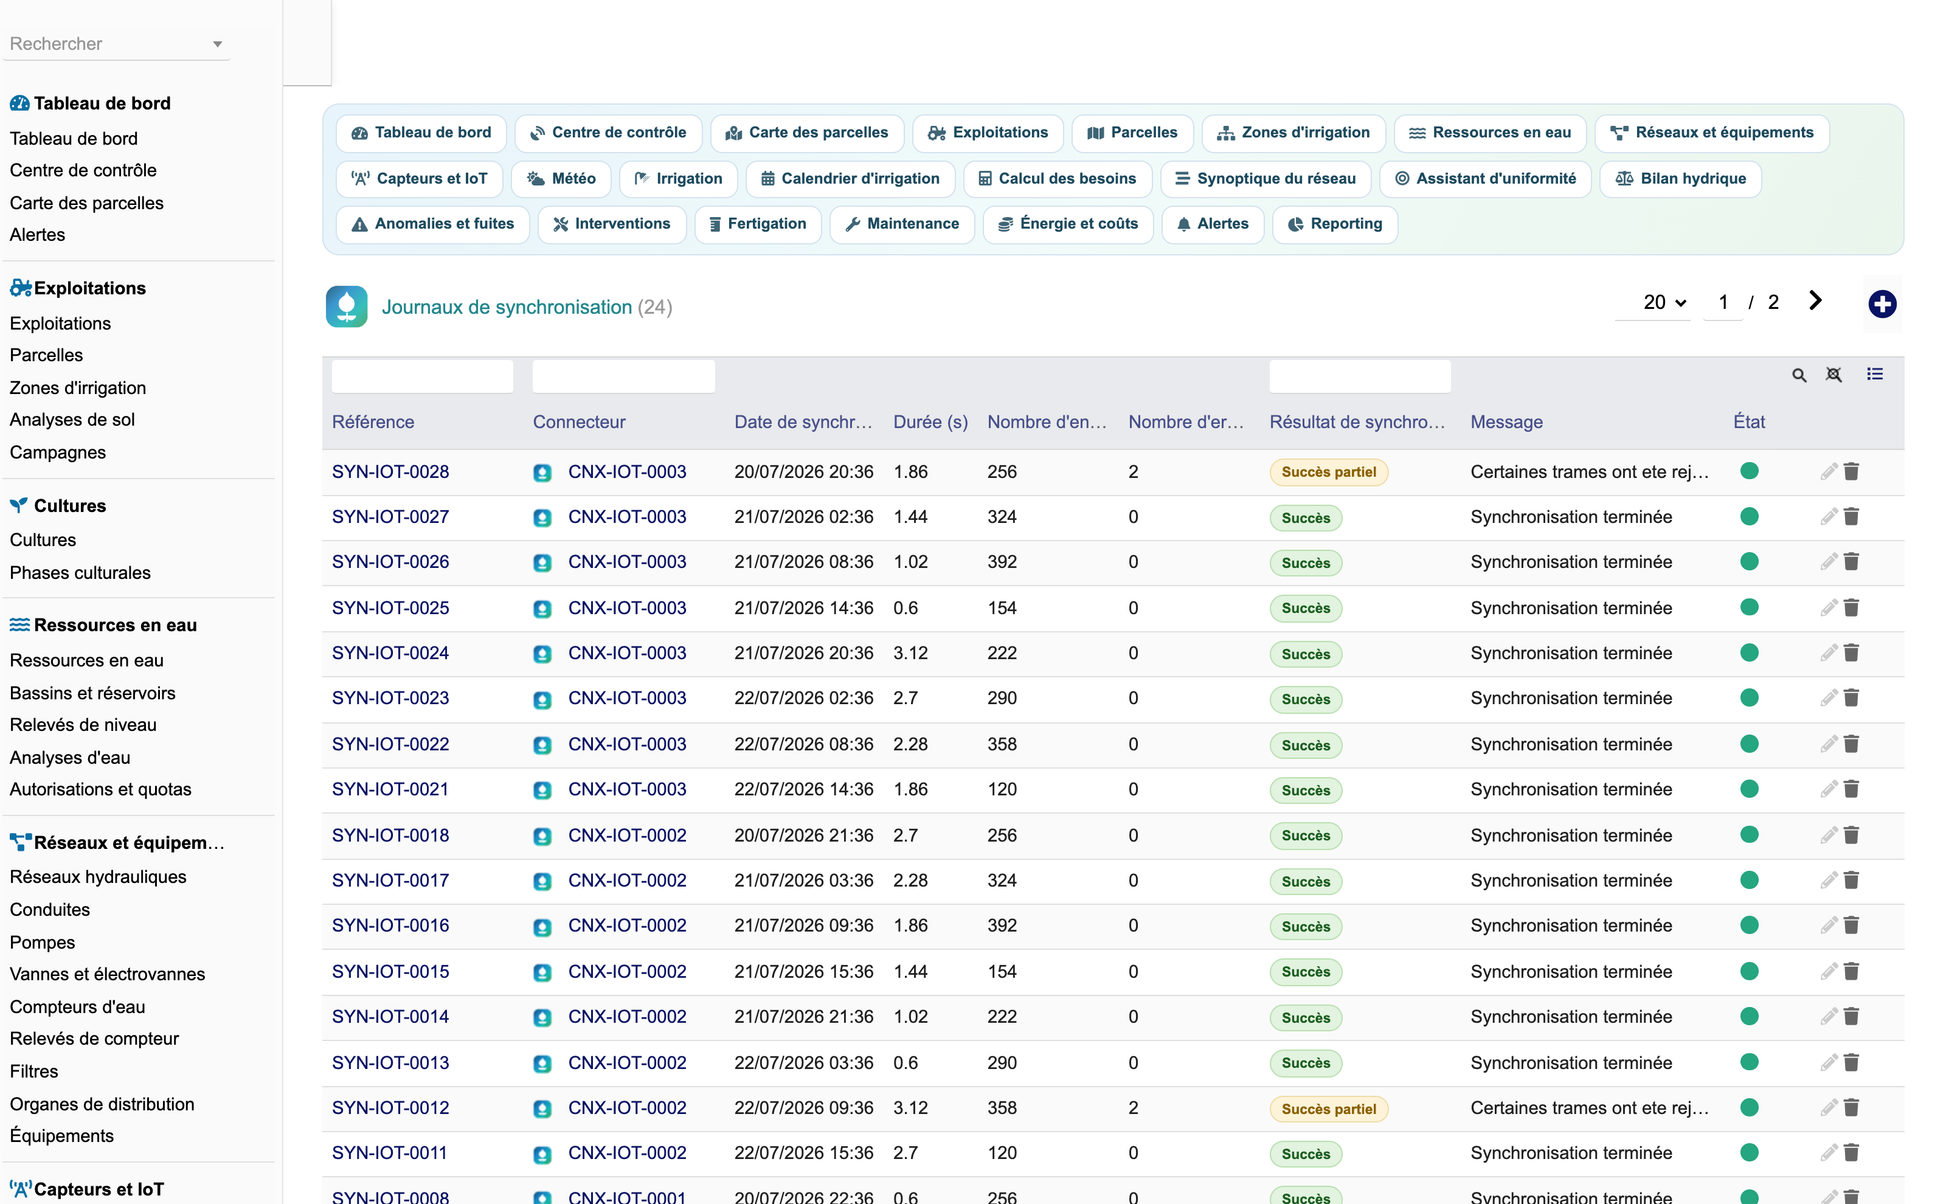Delete row SYN-IOT-0017 with trash icon
Screen dimensions: 1946x1204
point(1852,880)
